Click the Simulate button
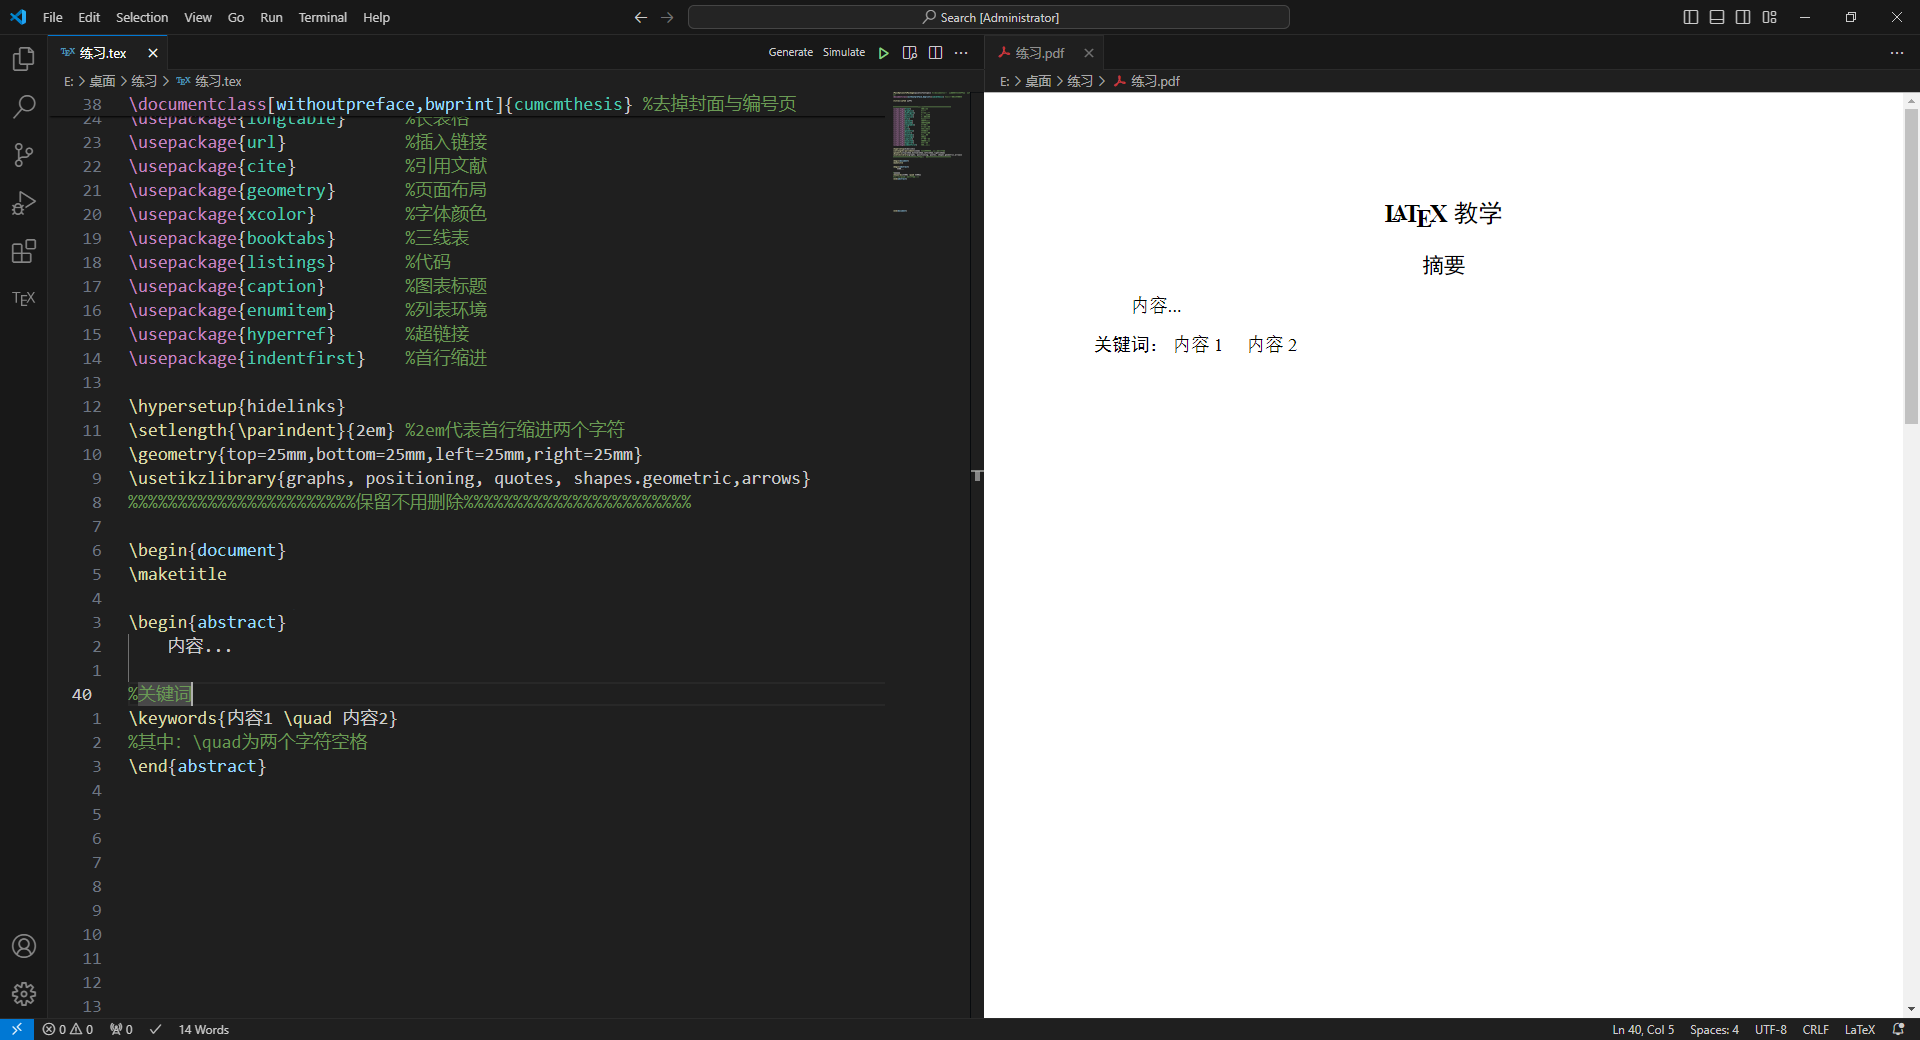The image size is (1920, 1040). (x=843, y=53)
